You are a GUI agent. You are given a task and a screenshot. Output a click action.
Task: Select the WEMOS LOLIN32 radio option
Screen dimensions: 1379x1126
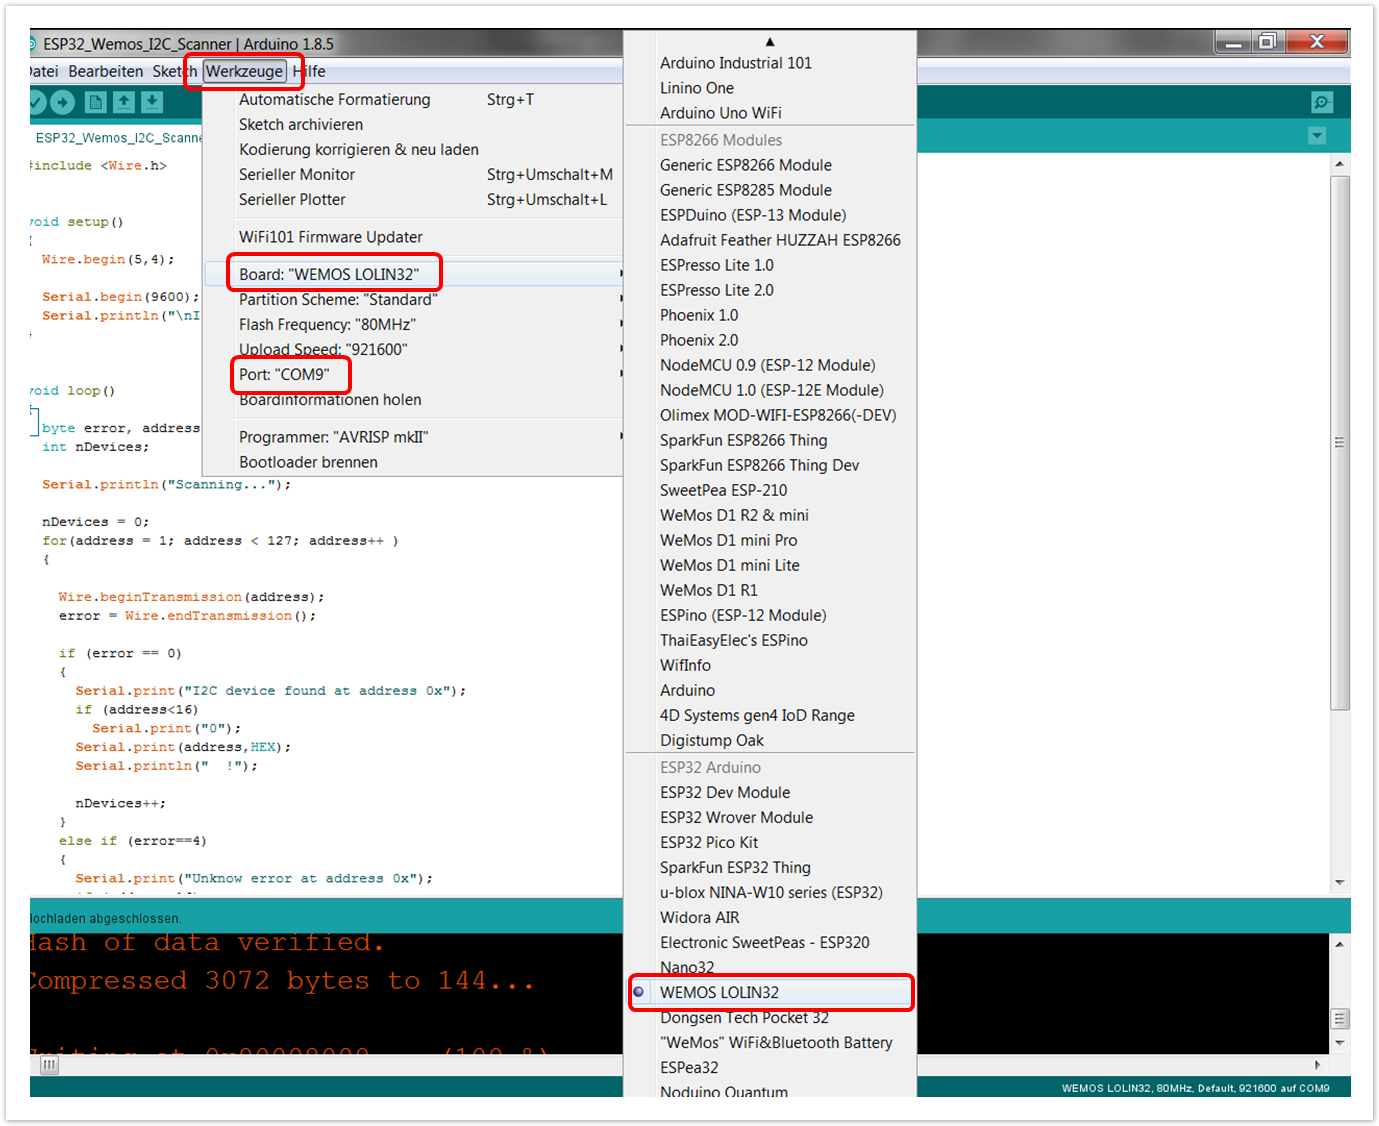click(719, 992)
